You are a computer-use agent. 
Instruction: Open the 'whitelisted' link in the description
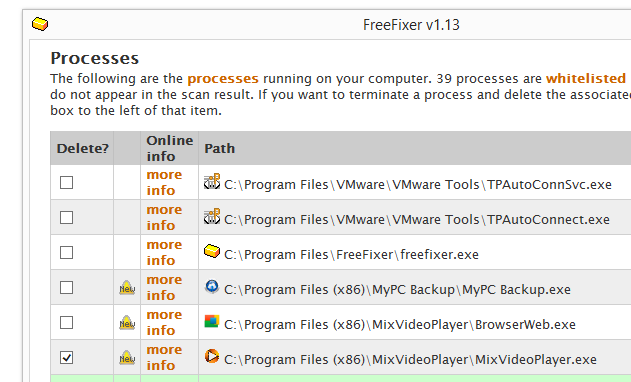586,78
